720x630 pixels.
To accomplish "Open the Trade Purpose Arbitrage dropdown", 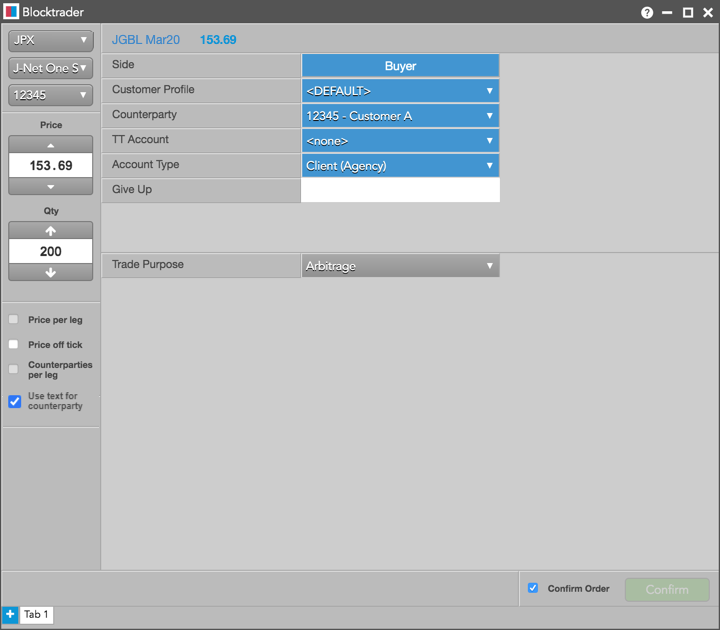I will click(x=400, y=266).
